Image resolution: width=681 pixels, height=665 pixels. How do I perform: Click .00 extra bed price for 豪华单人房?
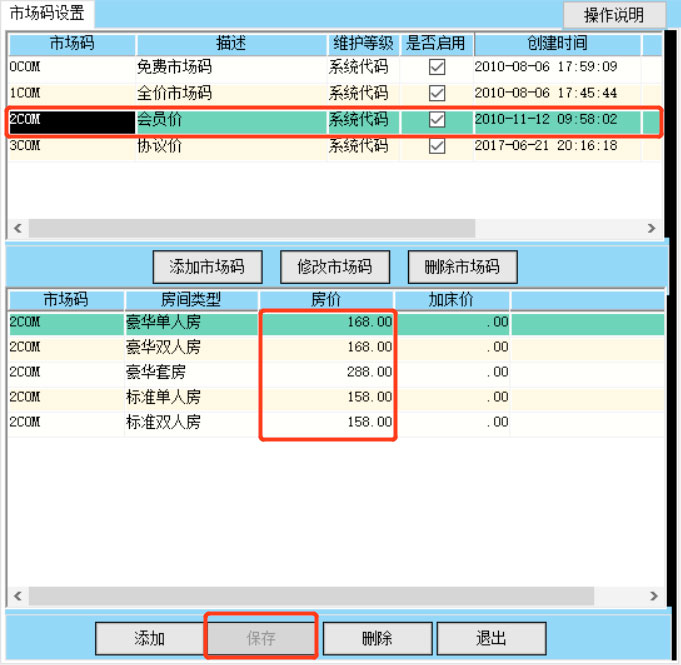click(497, 322)
